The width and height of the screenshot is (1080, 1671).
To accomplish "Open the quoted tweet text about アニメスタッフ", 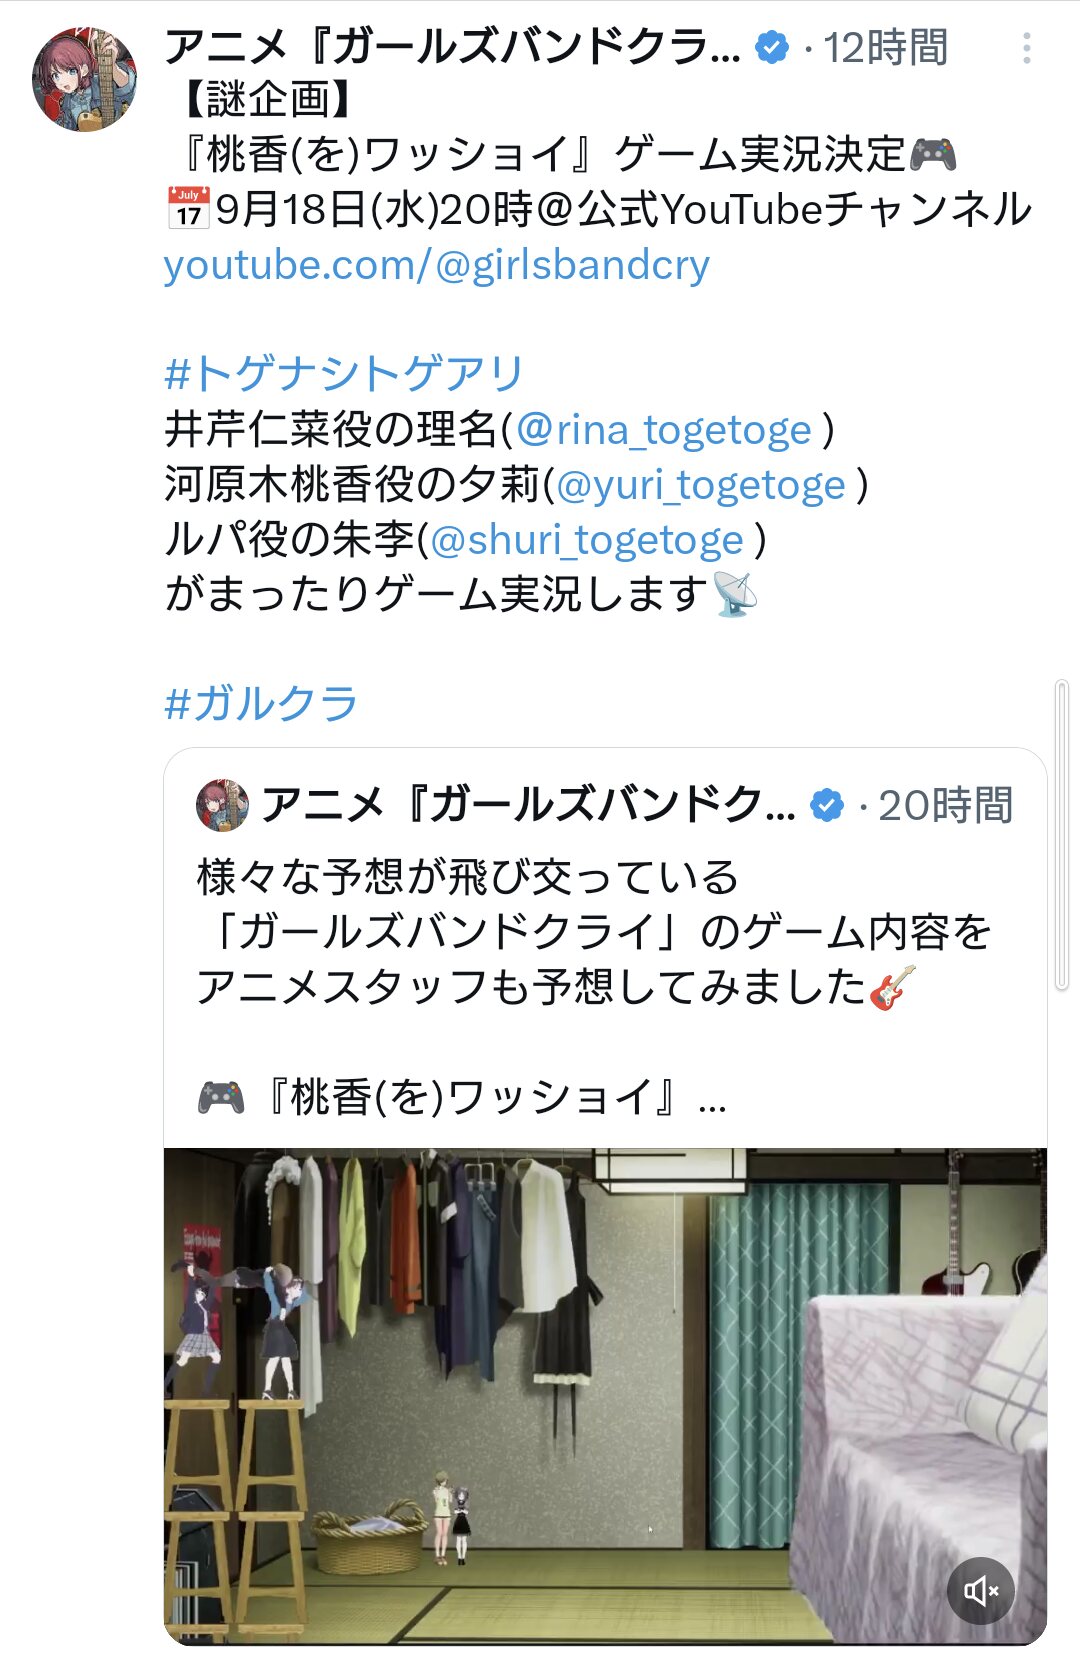I will point(594,932).
